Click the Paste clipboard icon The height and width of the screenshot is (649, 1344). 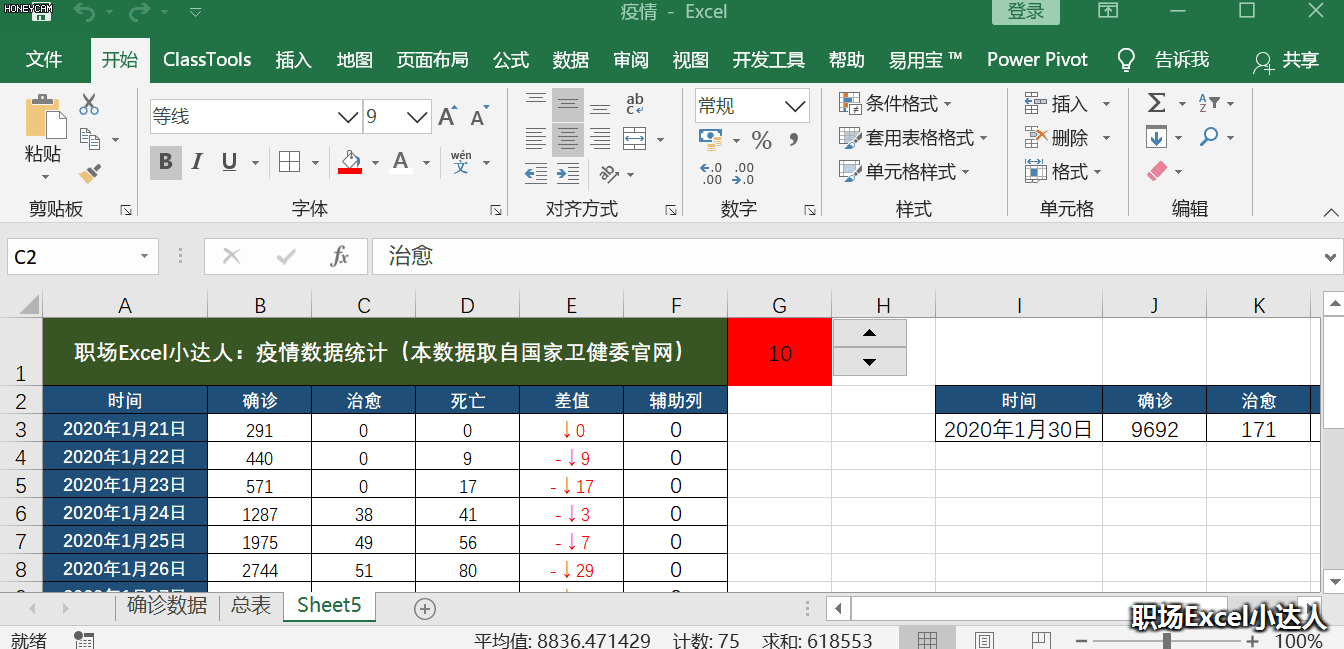tap(44, 118)
